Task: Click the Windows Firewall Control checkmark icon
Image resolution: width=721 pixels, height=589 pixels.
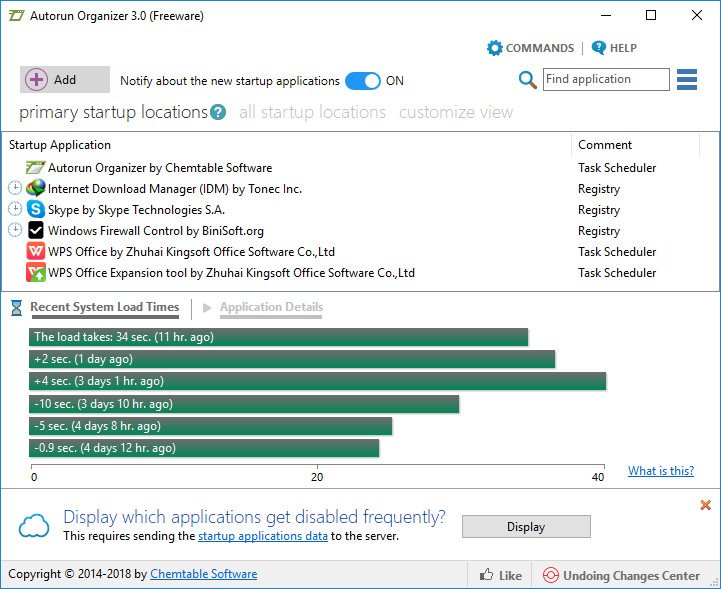Action: coord(36,231)
